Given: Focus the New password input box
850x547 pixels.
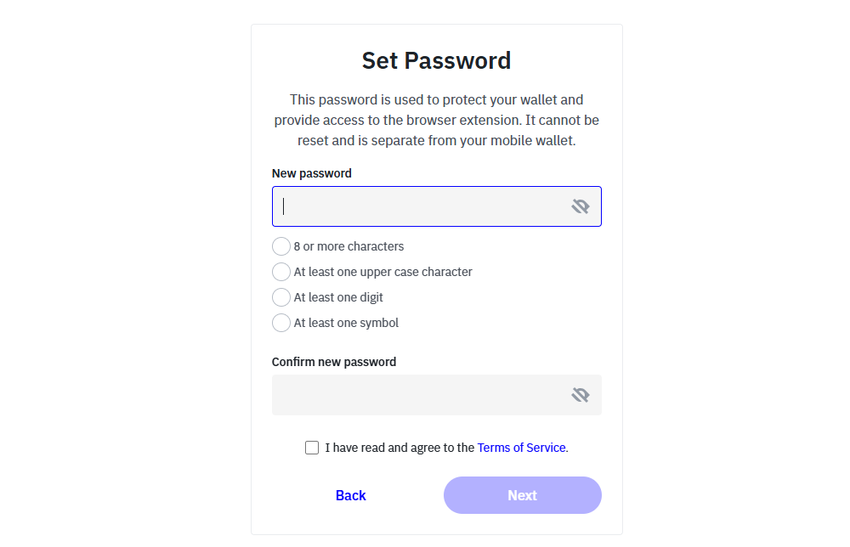Looking at the screenshot, I should (420, 207).
